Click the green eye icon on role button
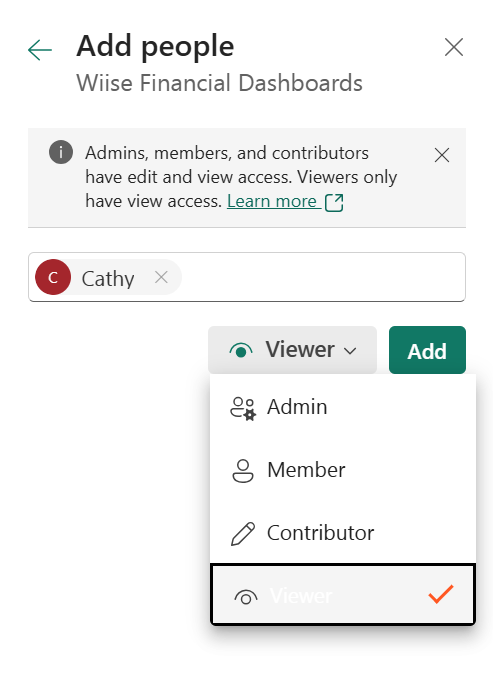Image resolution: width=493 pixels, height=673 pixels. [241, 351]
